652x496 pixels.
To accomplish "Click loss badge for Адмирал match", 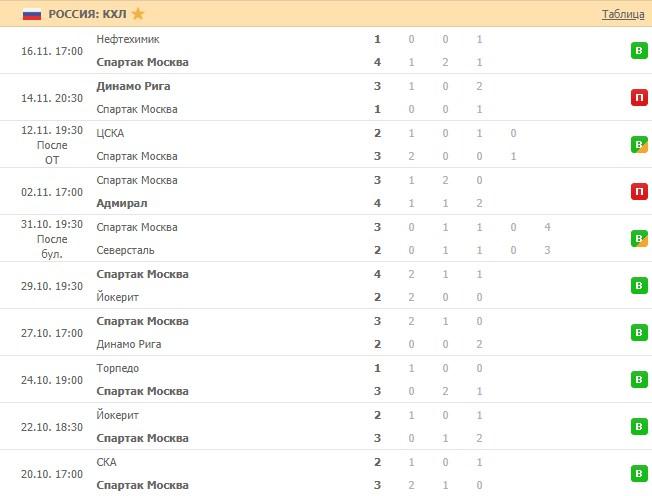I will [x=638, y=192].
